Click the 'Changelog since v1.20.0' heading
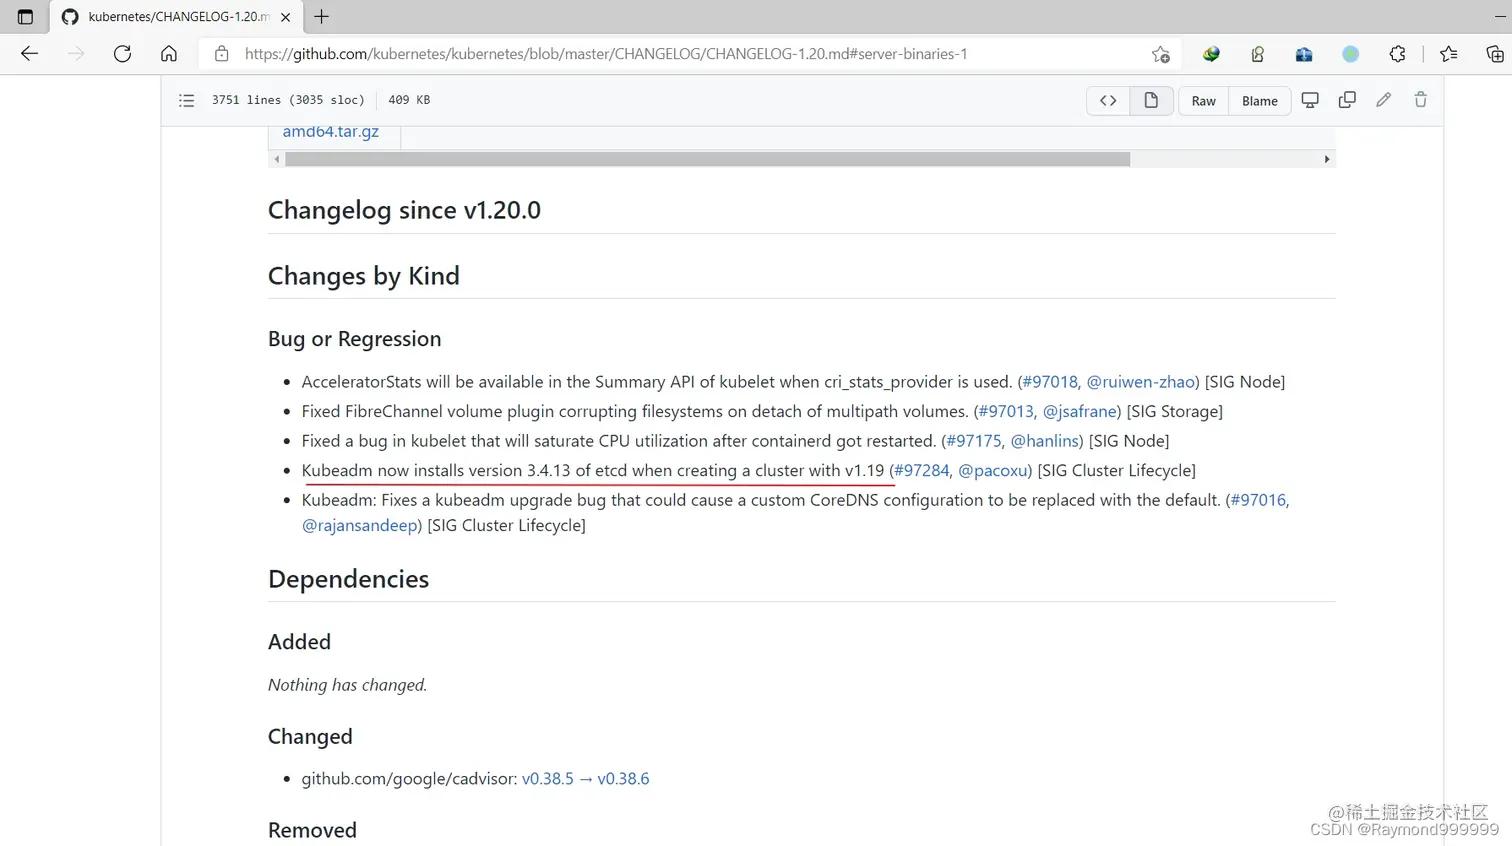1512x846 pixels. [x=404, y=210]
